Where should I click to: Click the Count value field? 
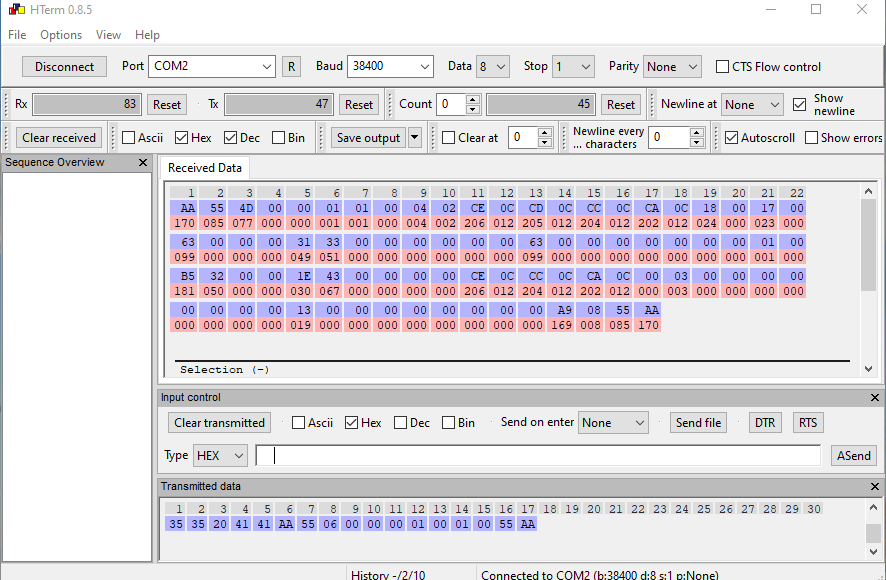click(x=451, y=105)
